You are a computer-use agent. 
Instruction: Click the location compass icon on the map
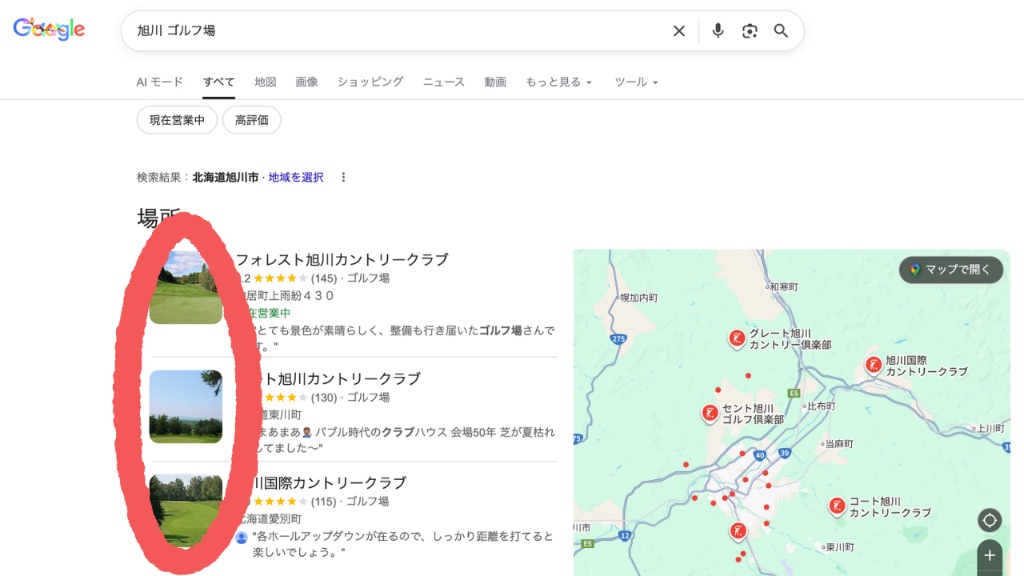pos(989,520)
